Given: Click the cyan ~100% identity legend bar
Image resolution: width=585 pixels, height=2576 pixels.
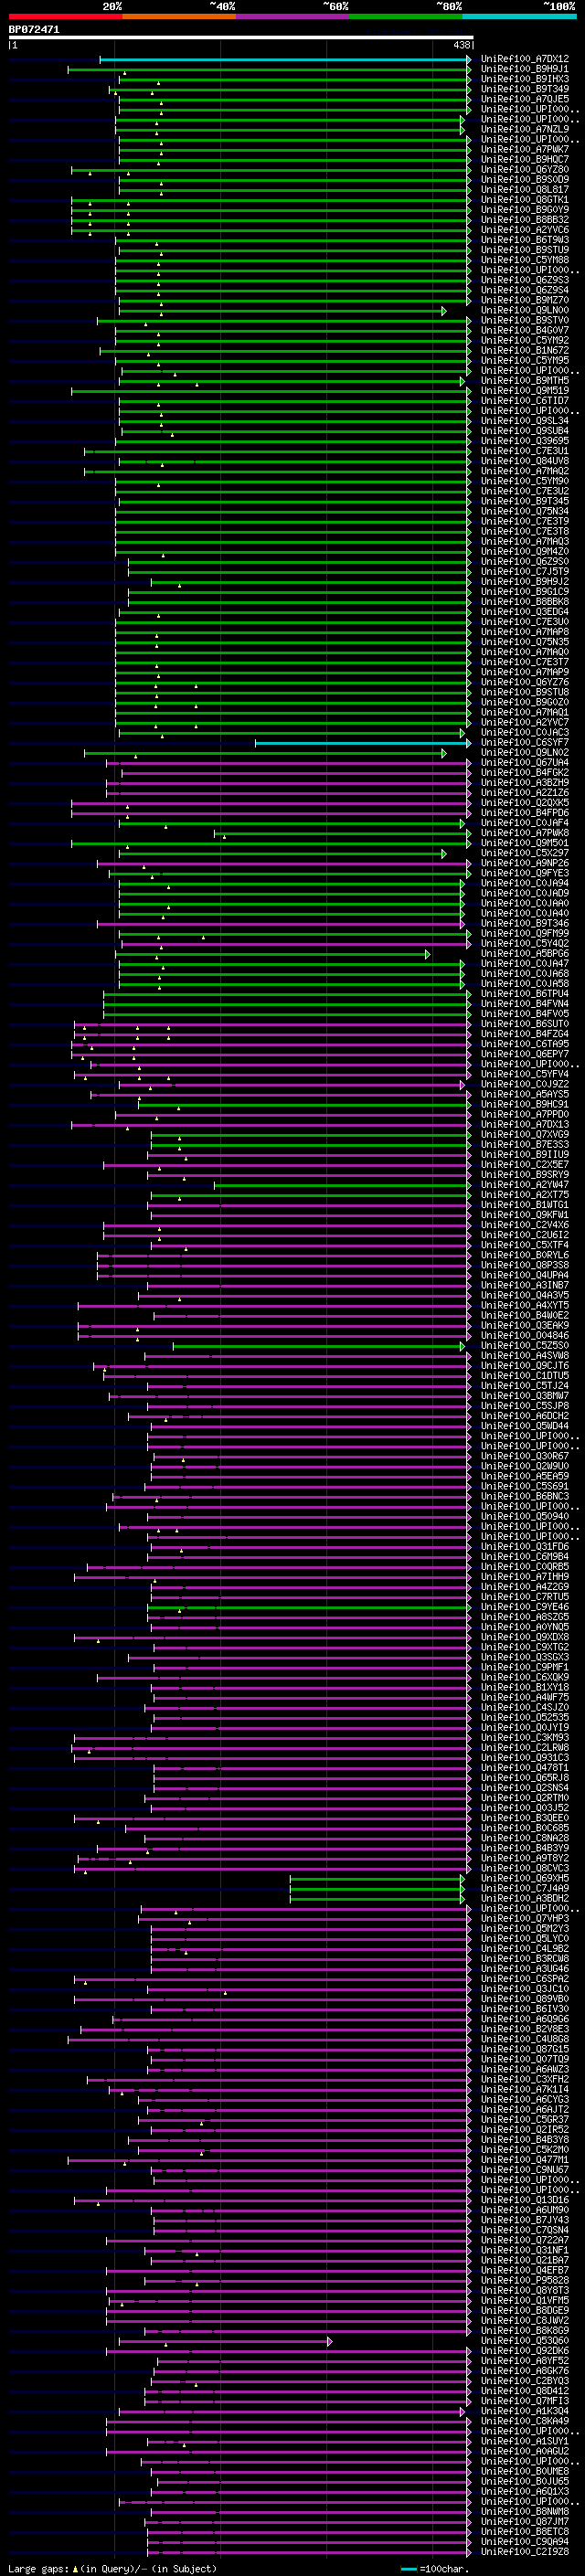Looking at the screenshot, I should [519, 16].
